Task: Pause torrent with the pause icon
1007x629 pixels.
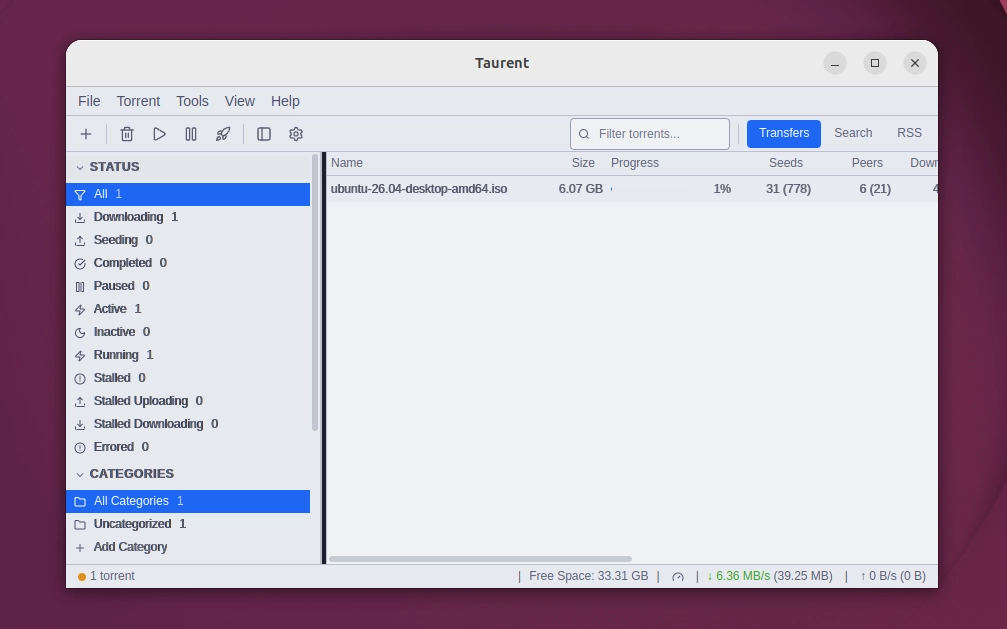Action: (191, 134)
